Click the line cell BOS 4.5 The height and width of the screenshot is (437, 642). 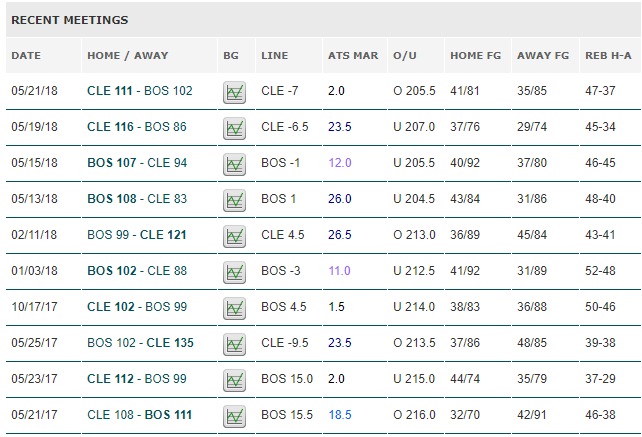point(284,307)
